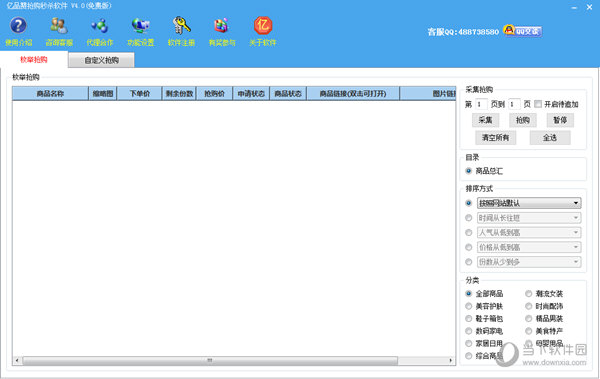The width and height of the screenshot is (600, 379).
Task: Click the table's horizontal scrollbar thumb
Action: click(210, 360)
